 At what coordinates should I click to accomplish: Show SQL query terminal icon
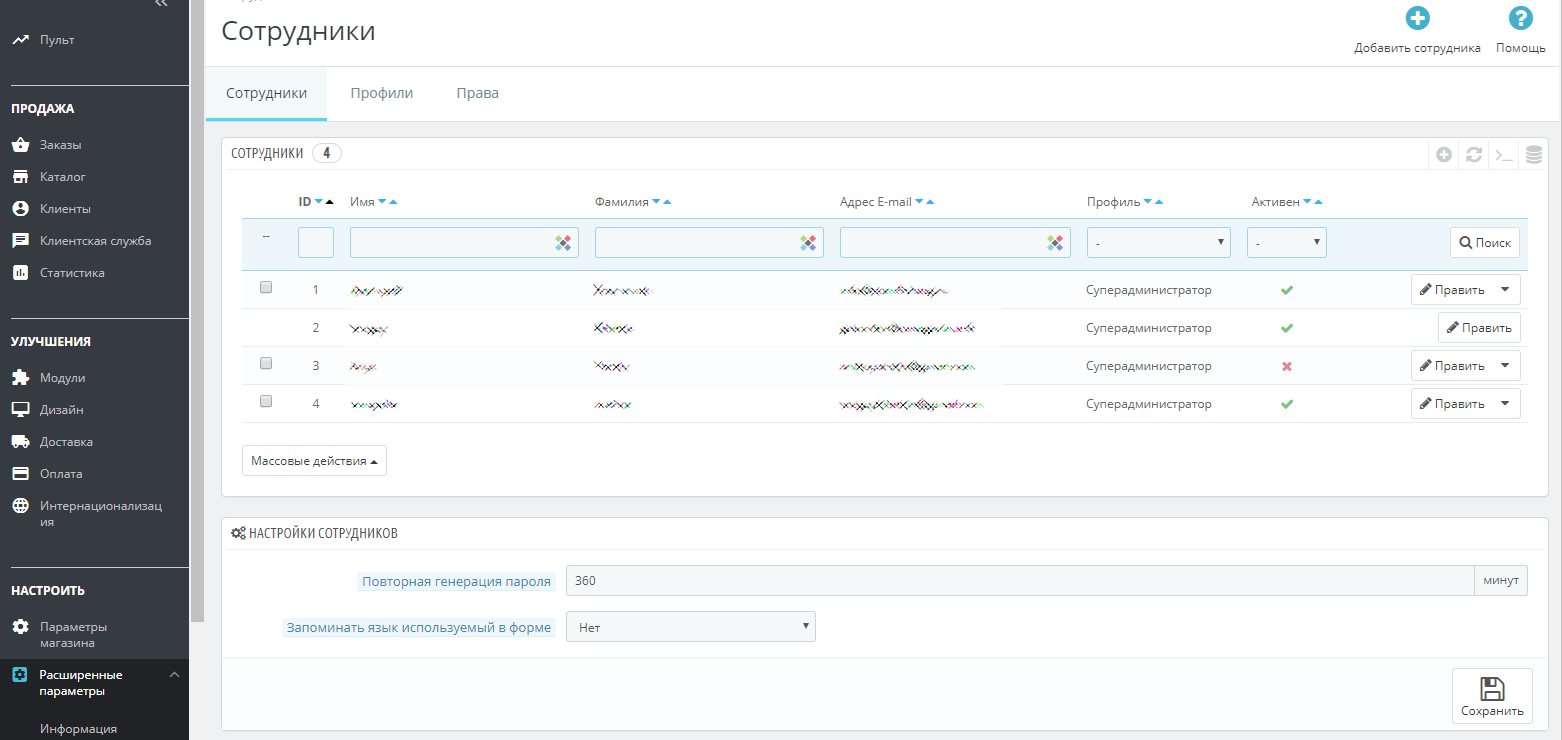[1504, 155]
